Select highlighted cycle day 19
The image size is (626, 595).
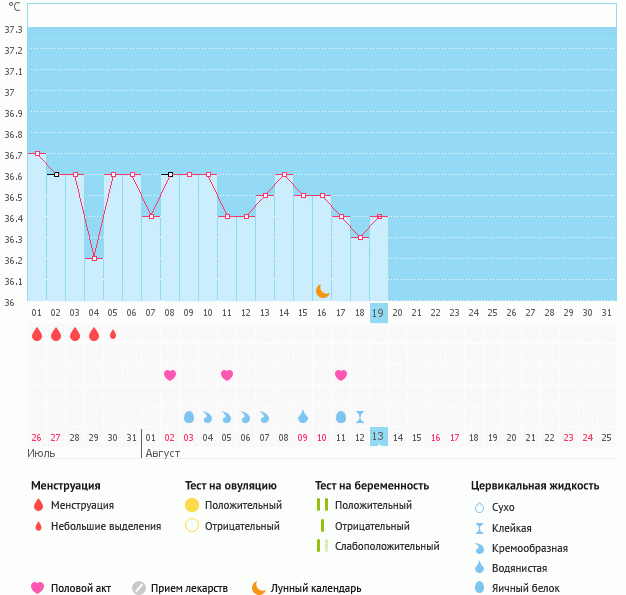point(378,313)
